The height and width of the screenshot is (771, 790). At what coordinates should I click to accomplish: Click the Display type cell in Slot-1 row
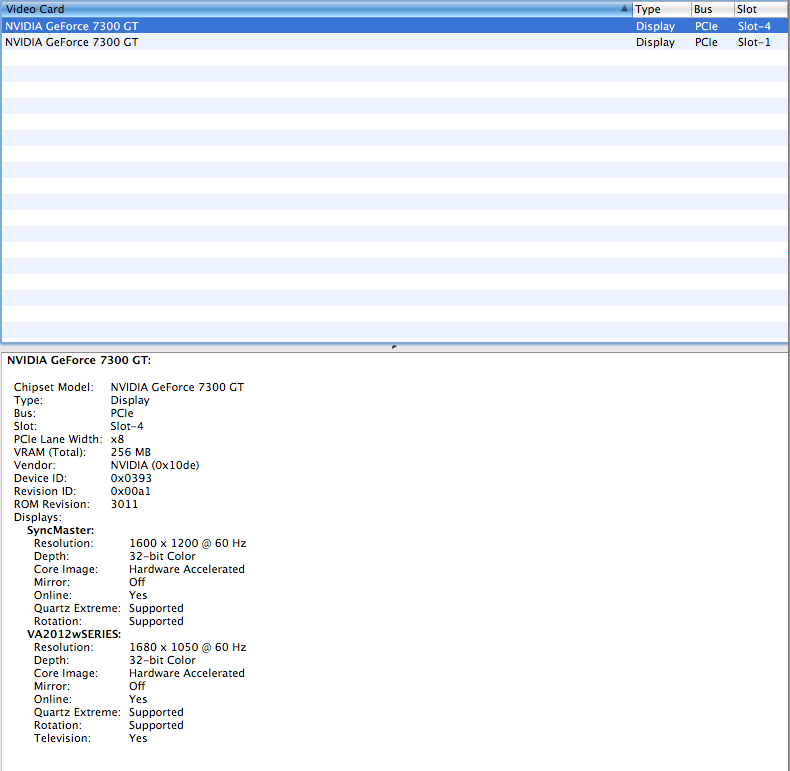click(x=655, y=42)
